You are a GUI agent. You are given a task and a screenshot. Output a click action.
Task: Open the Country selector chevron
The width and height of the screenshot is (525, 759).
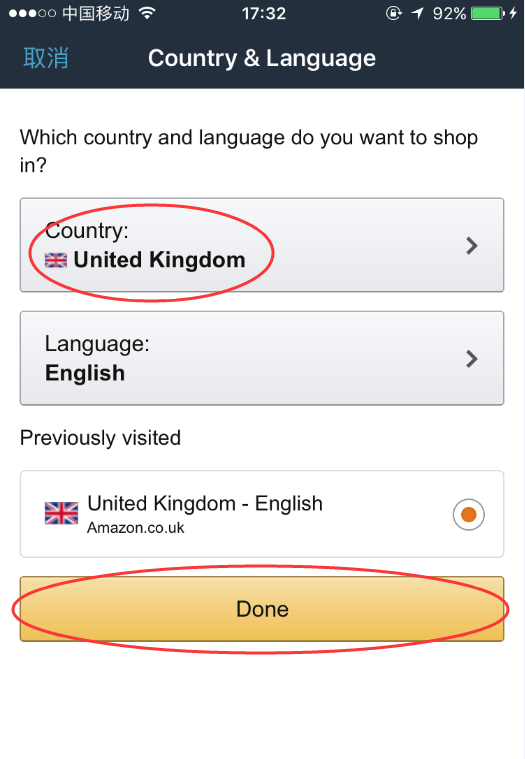472,246
